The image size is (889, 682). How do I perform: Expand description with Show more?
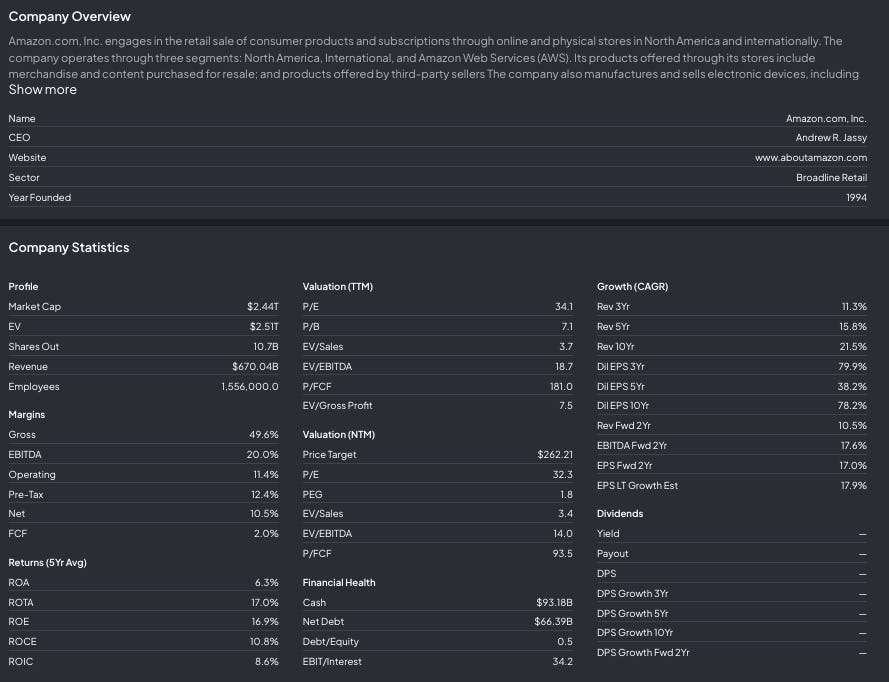(43, 90)
